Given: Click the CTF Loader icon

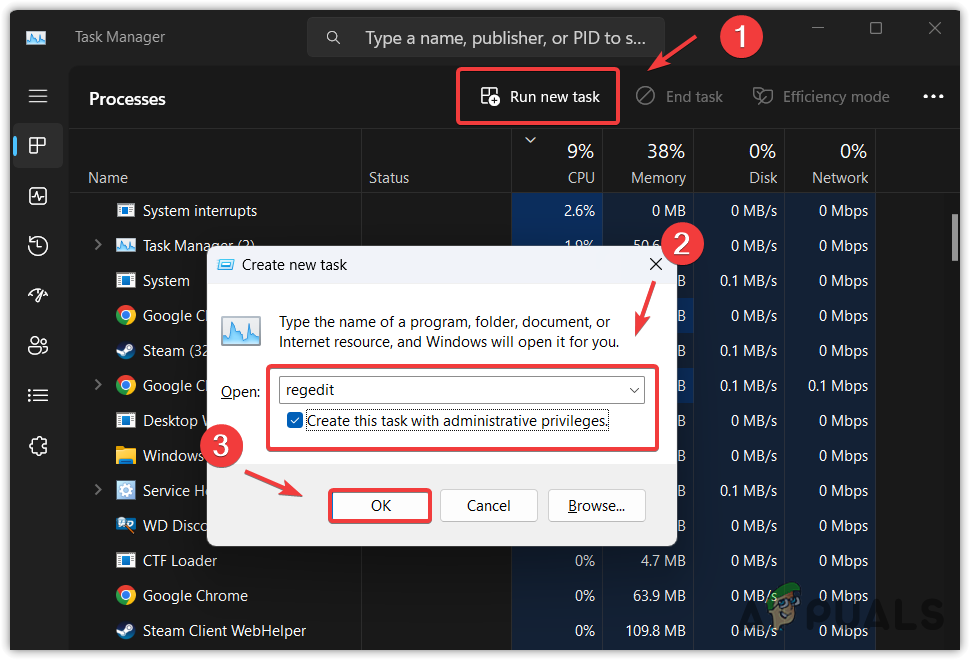Looking at the screenshot, I should [126, 560].
